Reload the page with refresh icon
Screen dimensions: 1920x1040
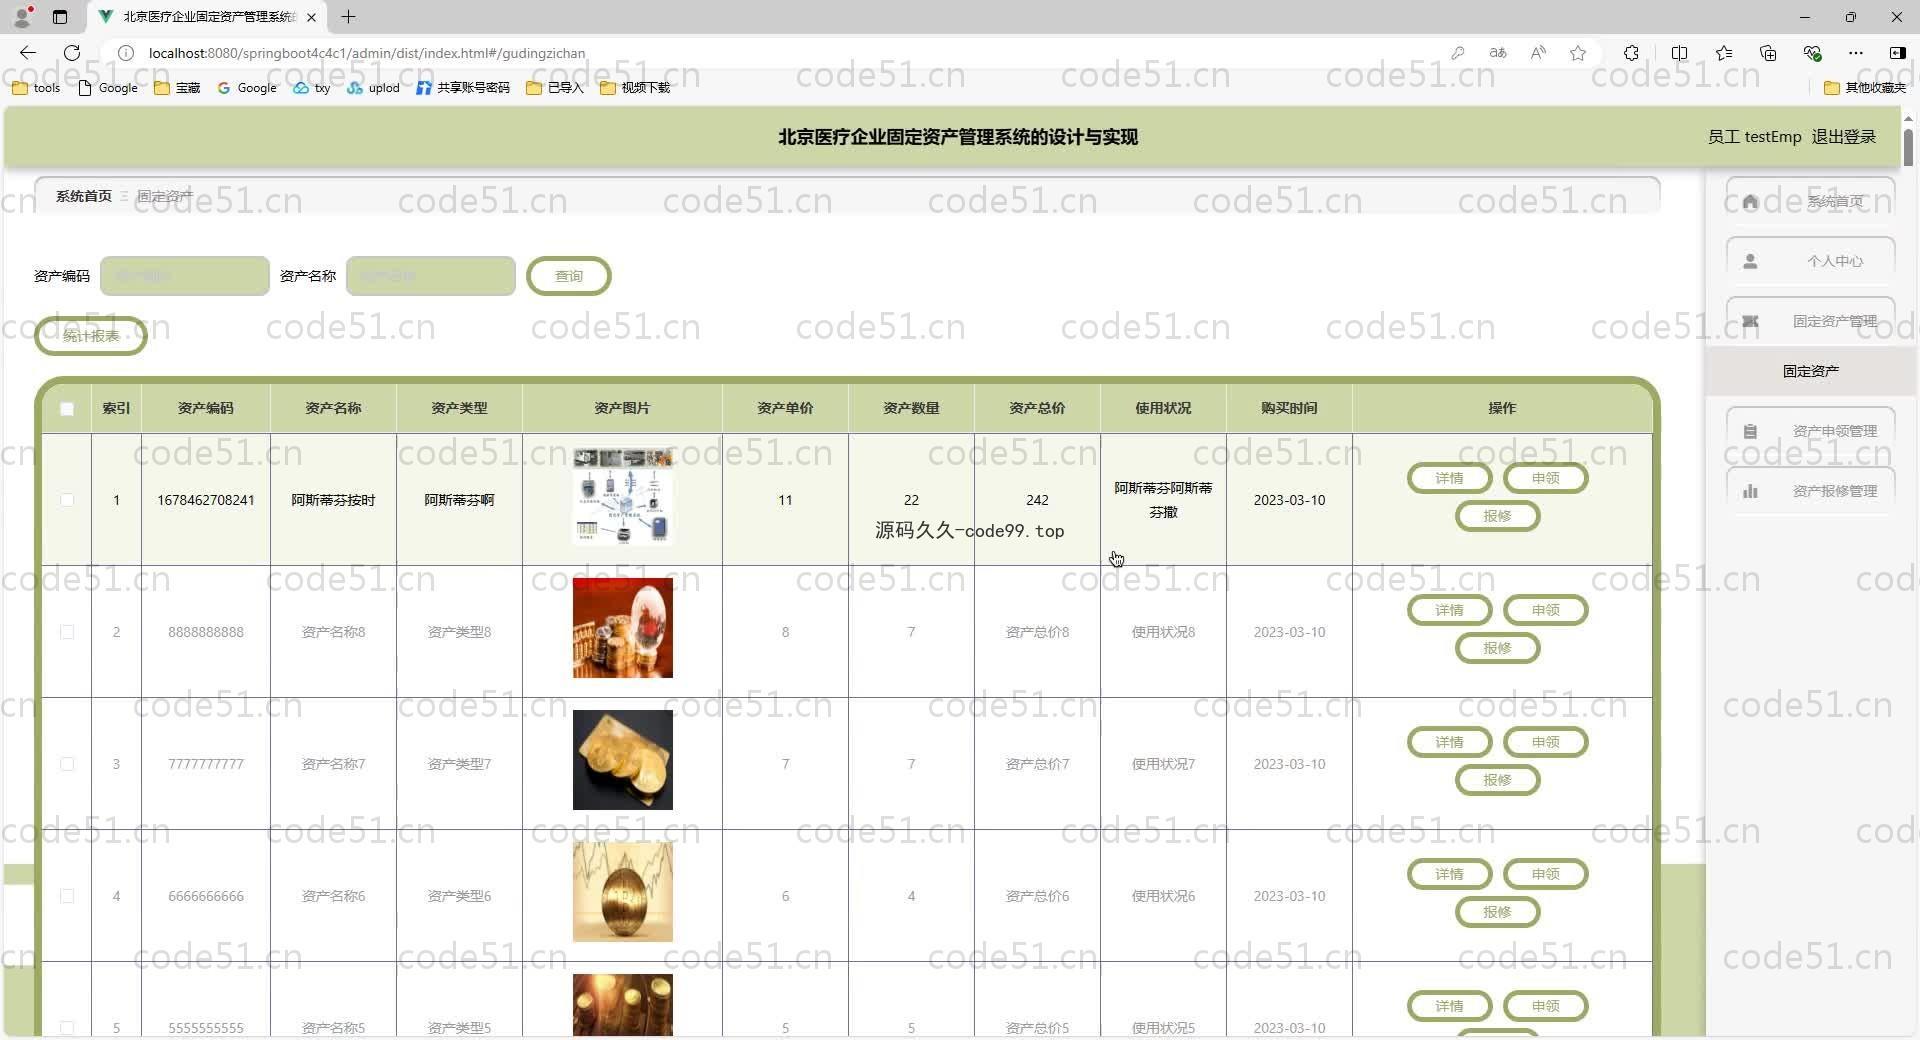[x=72, y=53]
